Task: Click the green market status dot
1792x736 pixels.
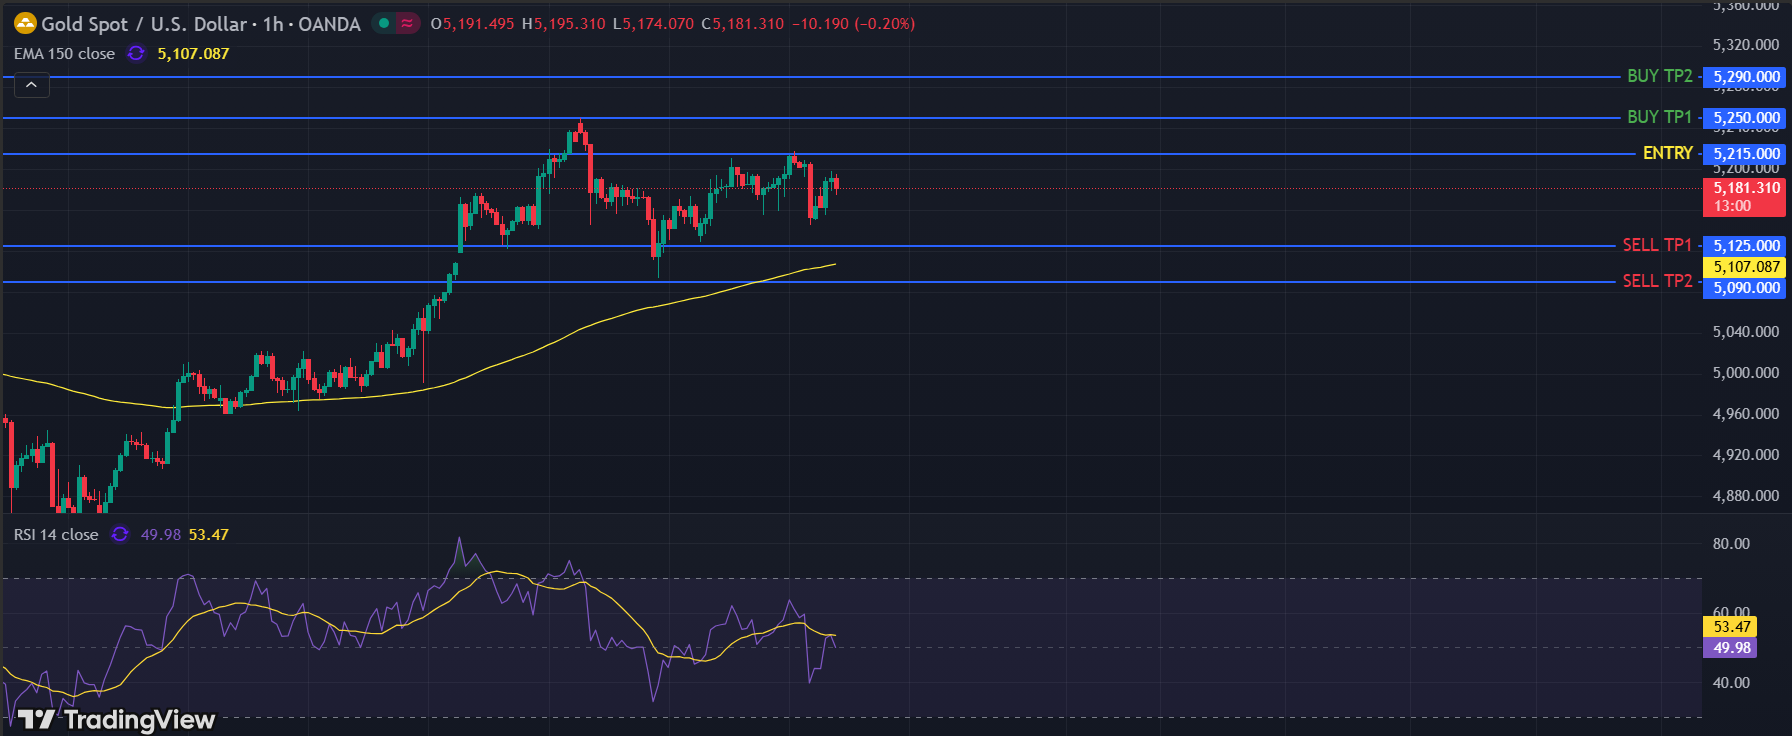Action: (384, 23)
